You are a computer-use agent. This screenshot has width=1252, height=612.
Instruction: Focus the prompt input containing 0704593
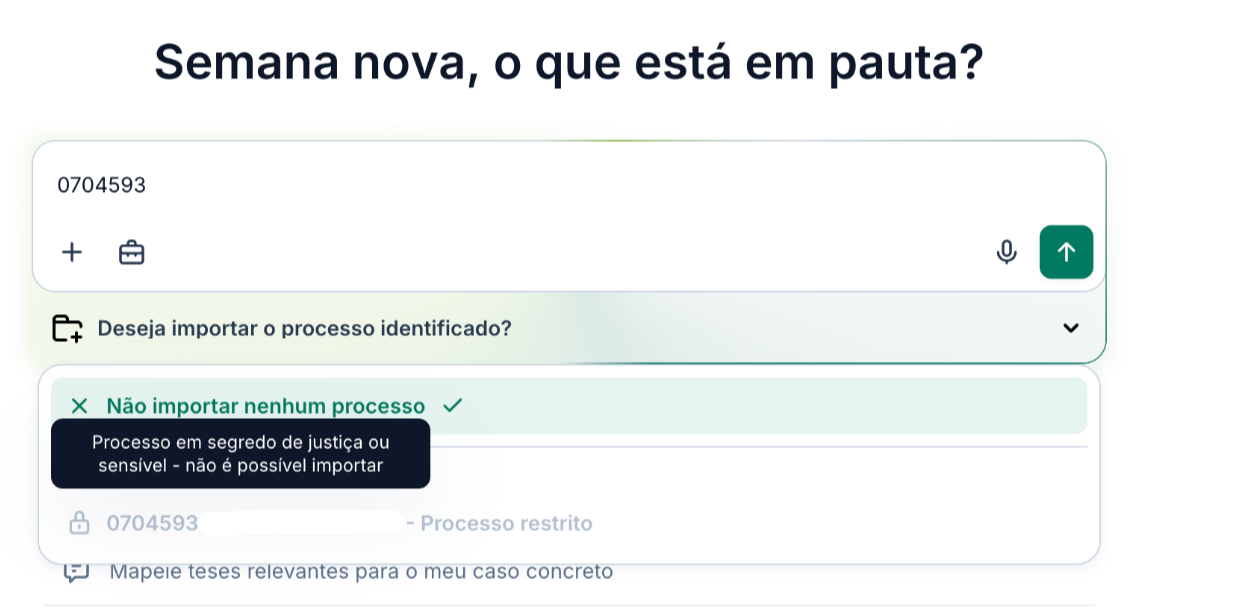pos(569,185)
